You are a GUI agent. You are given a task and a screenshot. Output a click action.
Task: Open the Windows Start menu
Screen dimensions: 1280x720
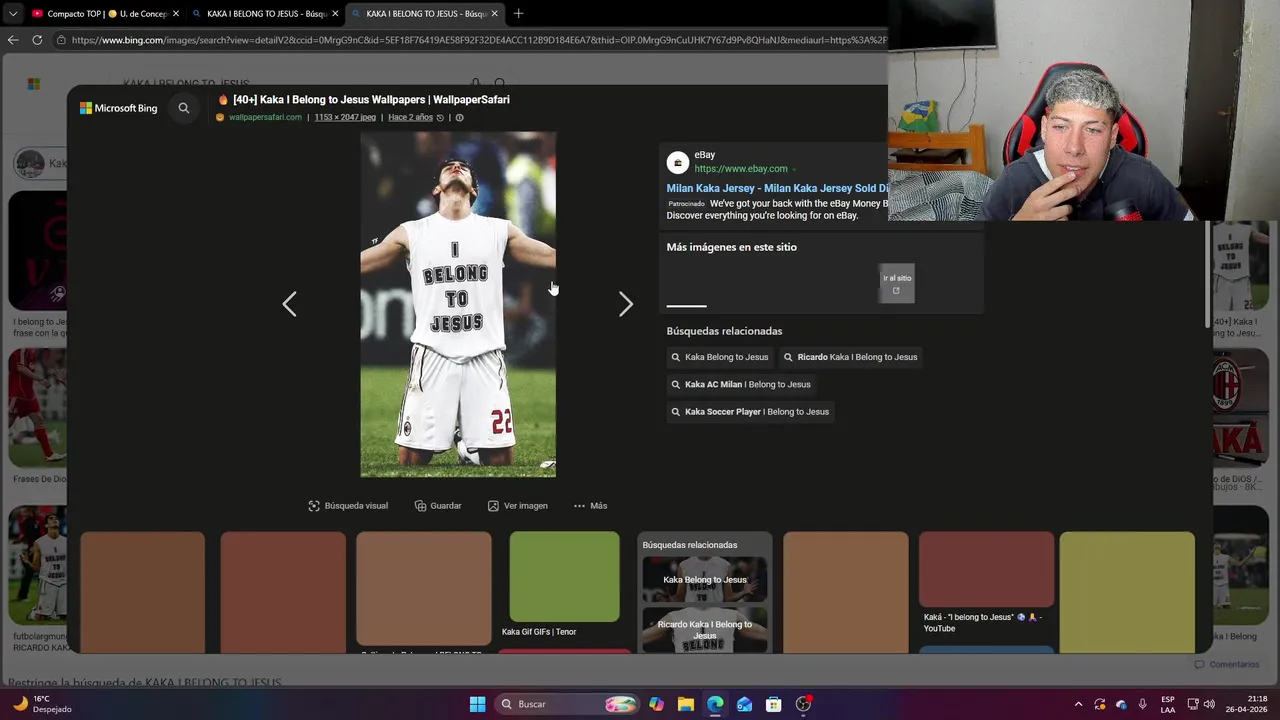coord(477,704)
